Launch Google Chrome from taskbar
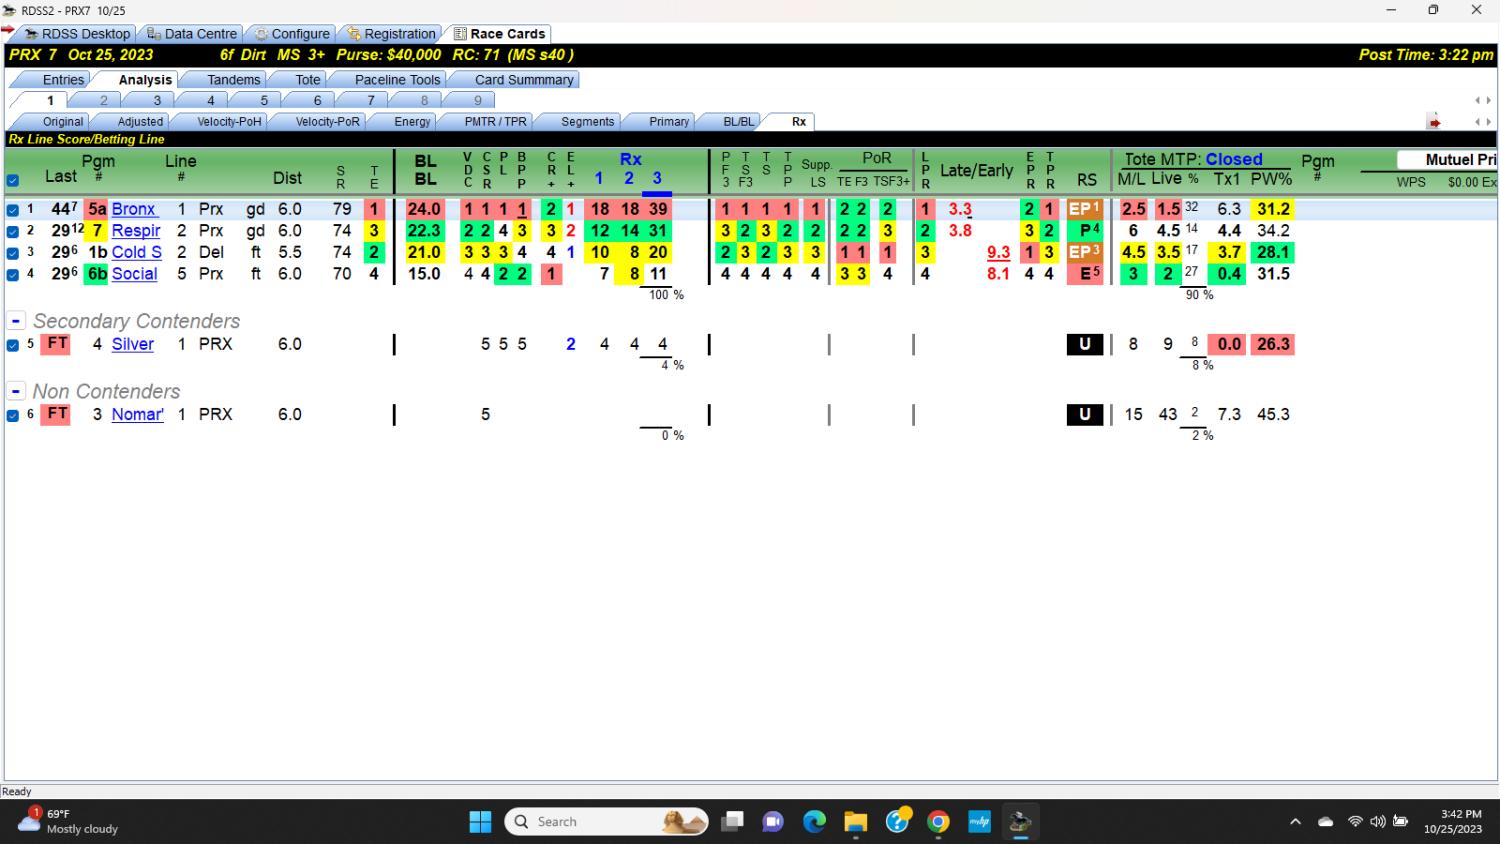This screenshot has height=844, width=1500. tap(938, 822)
